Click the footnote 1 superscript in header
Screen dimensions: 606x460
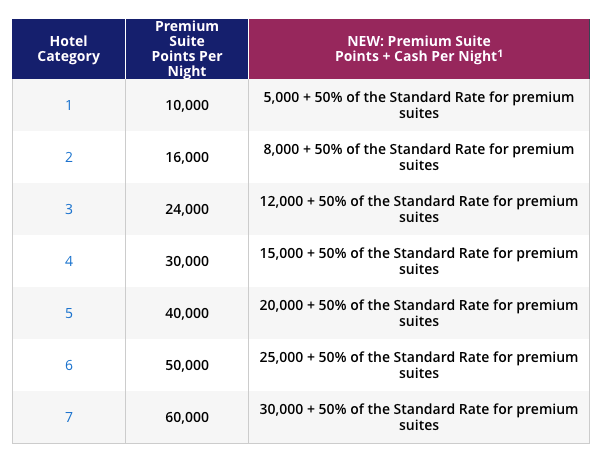[x=499, y=53]
